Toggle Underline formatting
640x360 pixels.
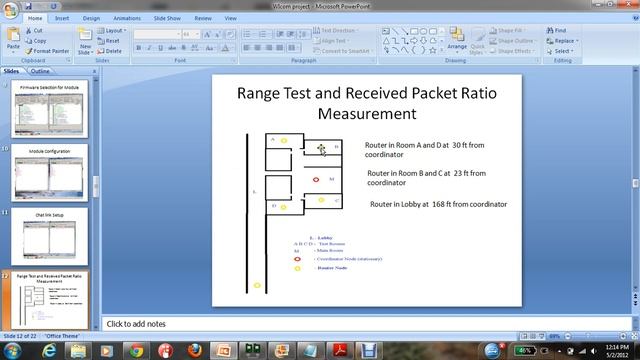(x=160, y=48)
